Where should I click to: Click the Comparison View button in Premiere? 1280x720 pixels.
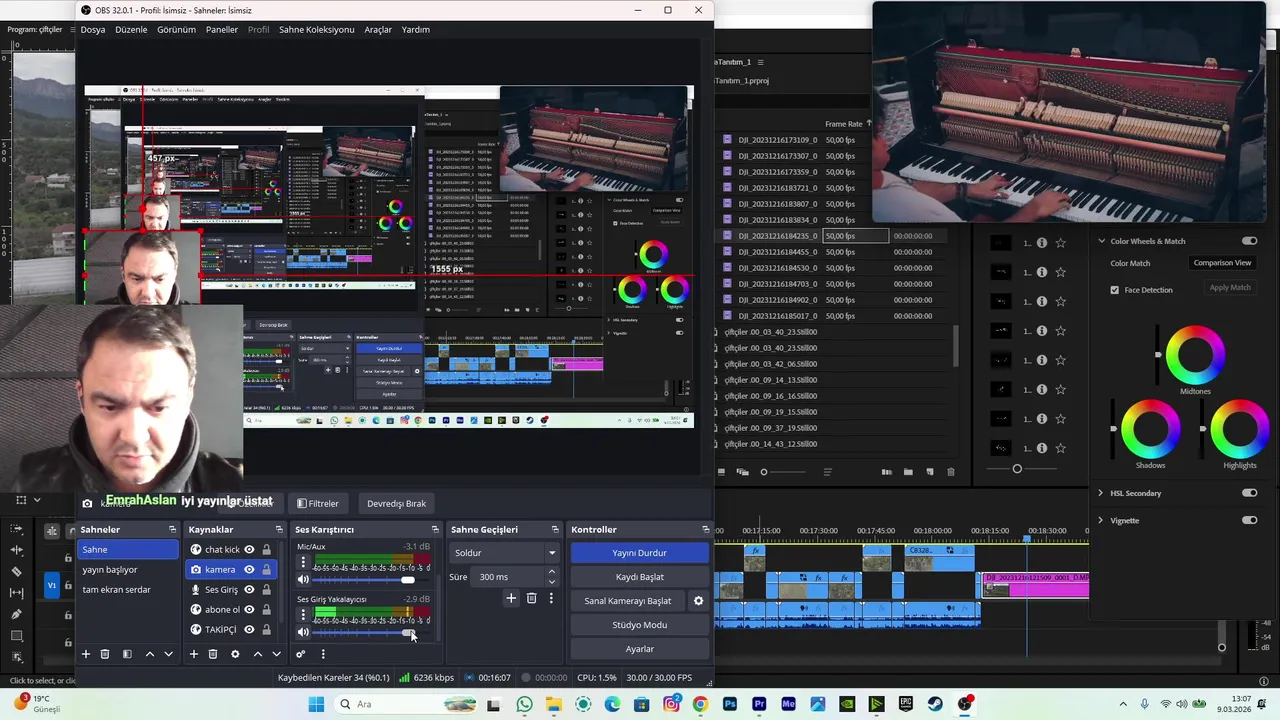point(1222,263)
